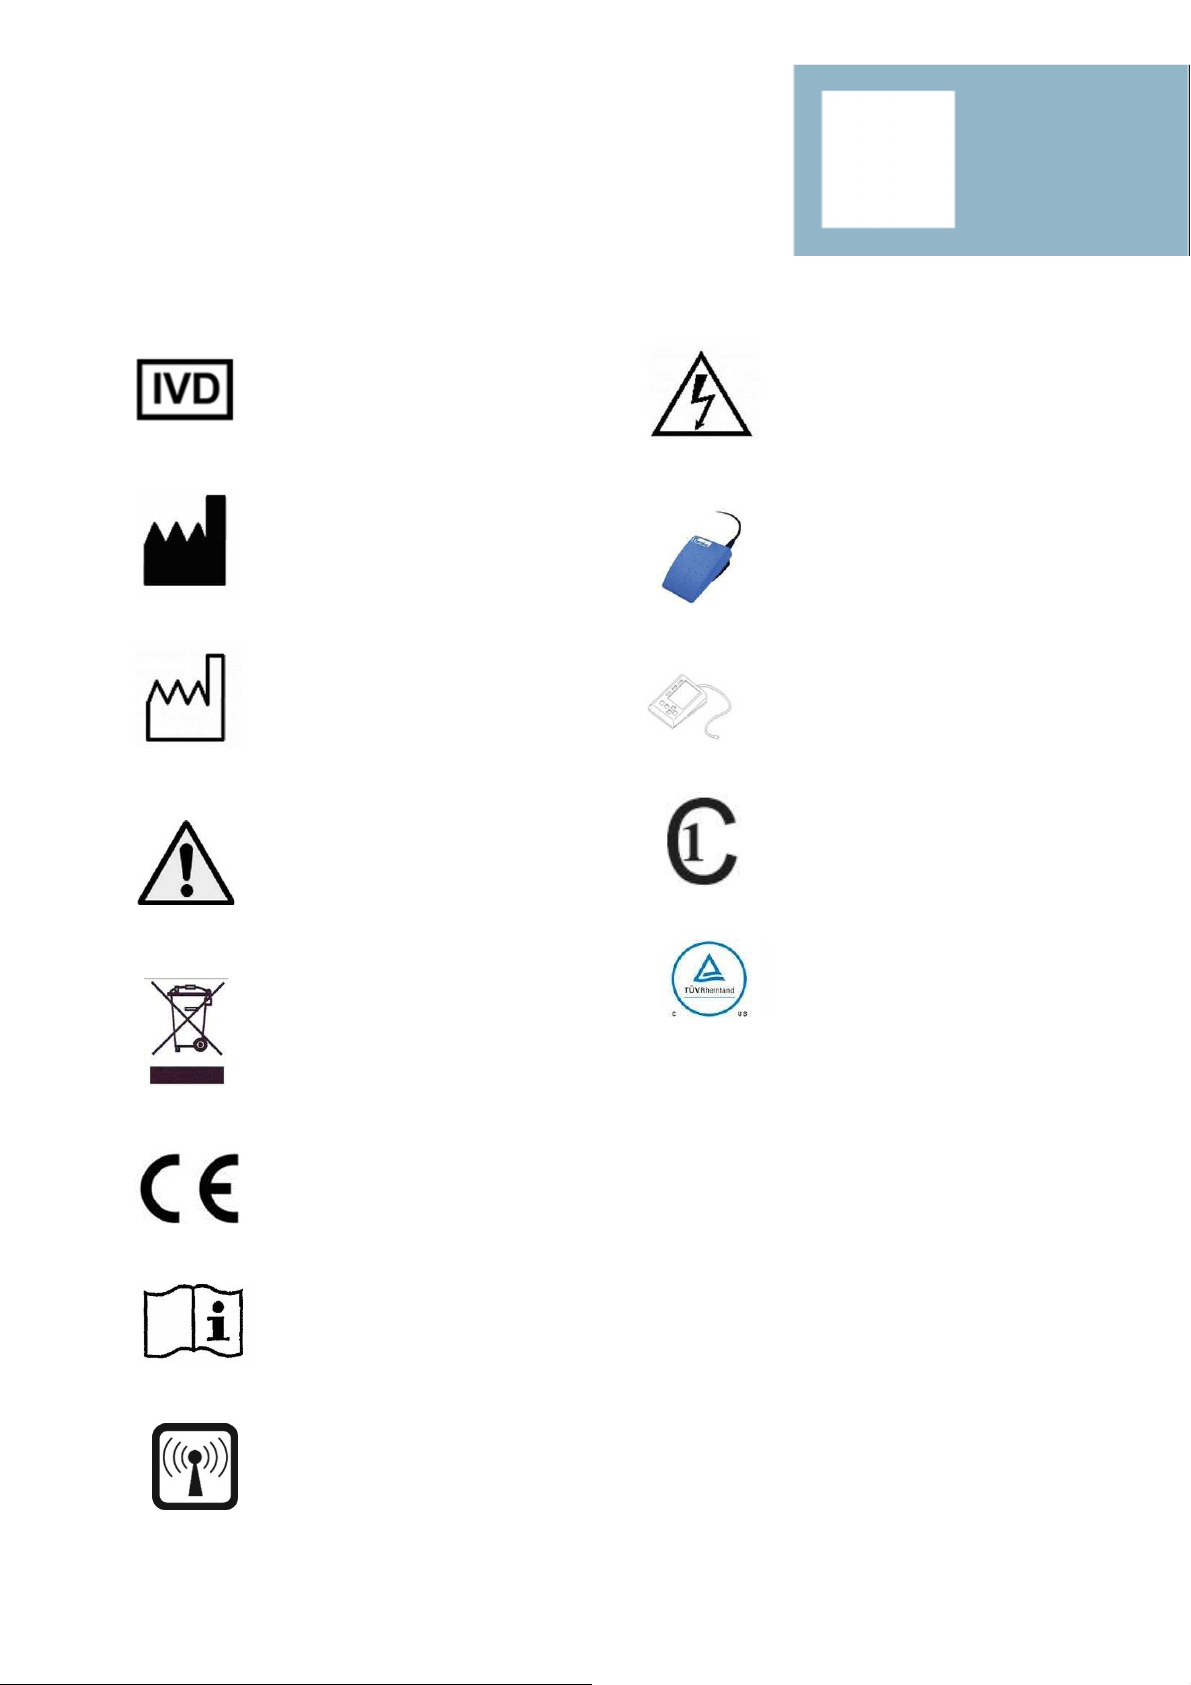The height and width of the screenshot is (1685, 1191).
Task: Select the C1 circular certification mark
Action: (x=702, y=842)
